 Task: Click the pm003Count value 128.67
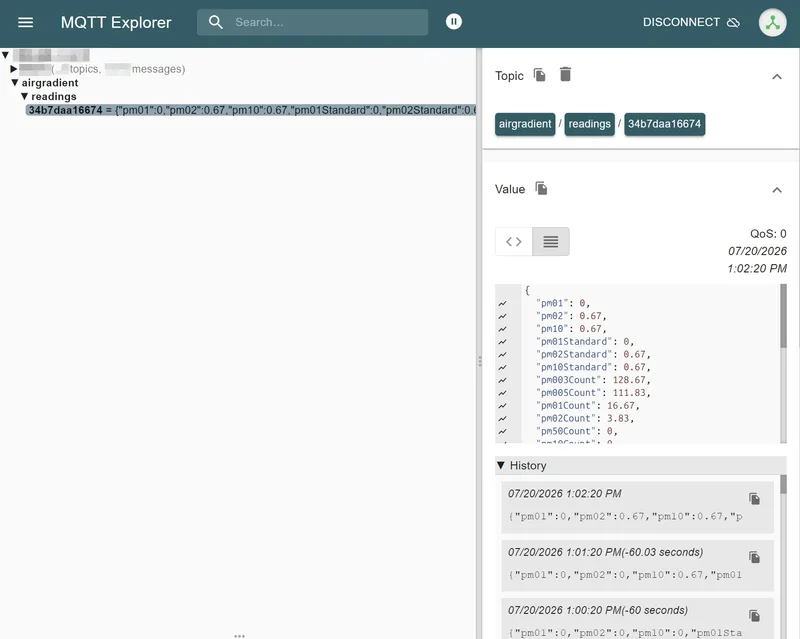[x=629, y=380]
